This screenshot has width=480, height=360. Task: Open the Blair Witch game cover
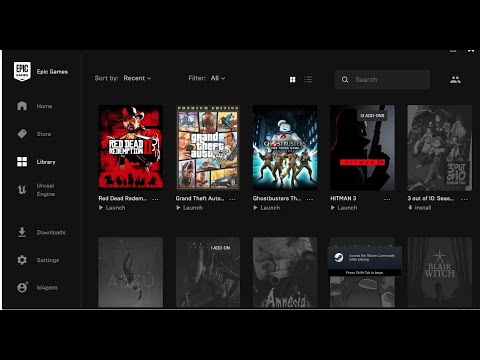point(440,272)
